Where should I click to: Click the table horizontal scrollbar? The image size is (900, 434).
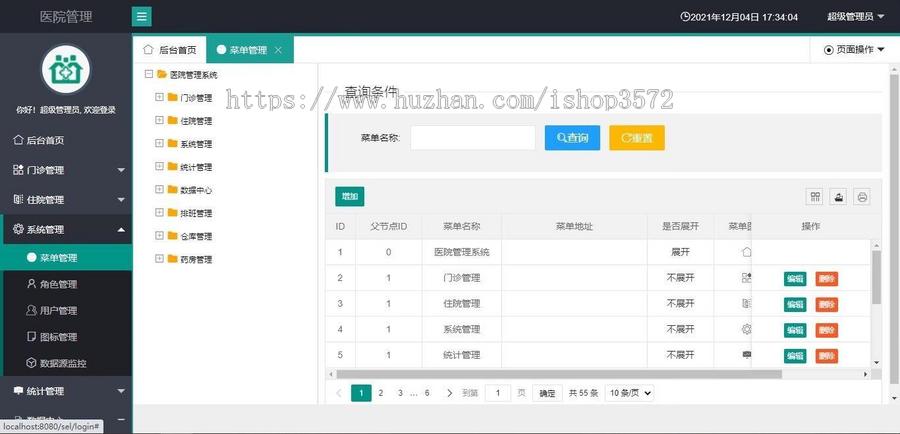pyautogui.click(x=559, y=374)
